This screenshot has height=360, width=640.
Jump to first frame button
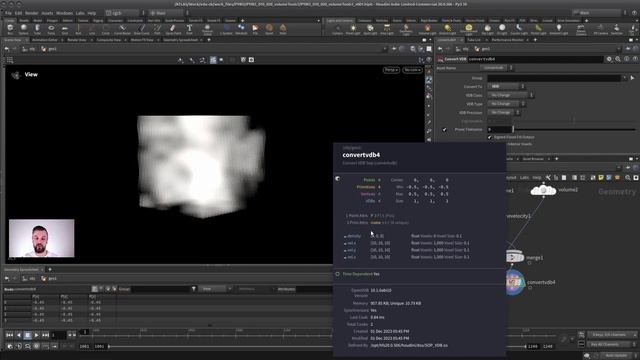[10, 335]
